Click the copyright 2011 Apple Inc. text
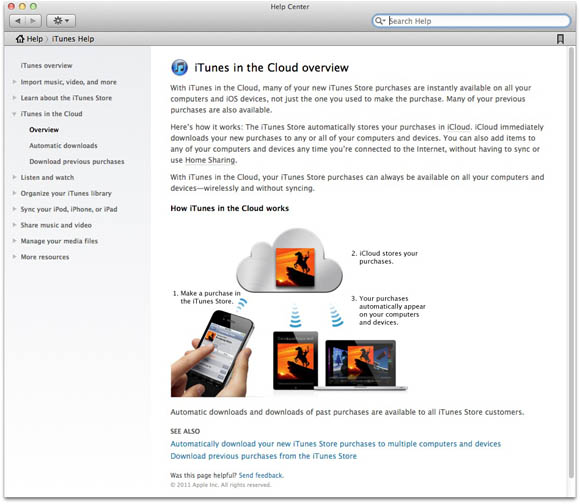 (x=221, y=485)
